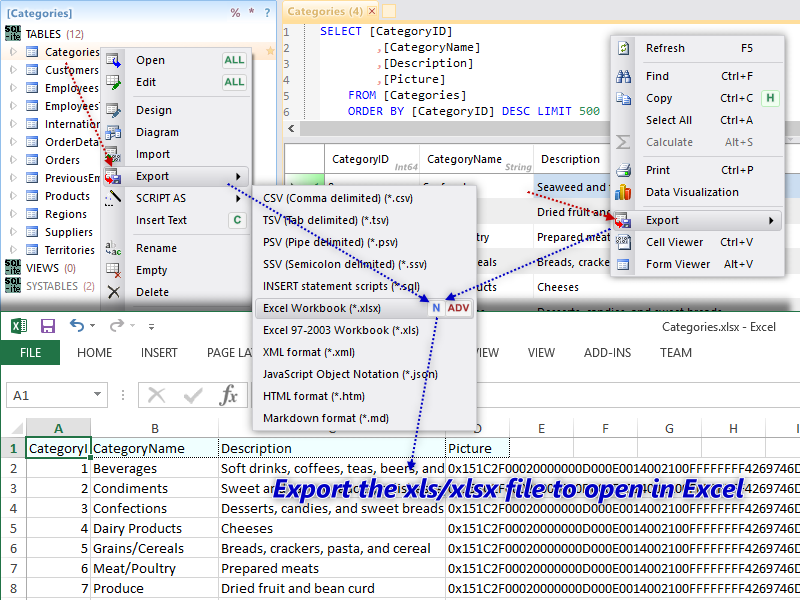Close the Categories (4) query tab
Viewport: 800px width, 600px height.
click(372, 11)
